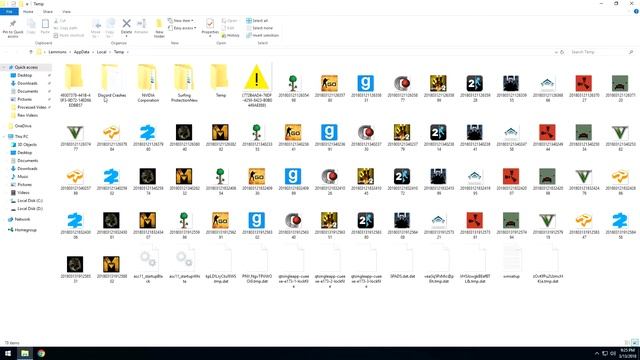Switch to the Share tab

[x=48, y=11]
